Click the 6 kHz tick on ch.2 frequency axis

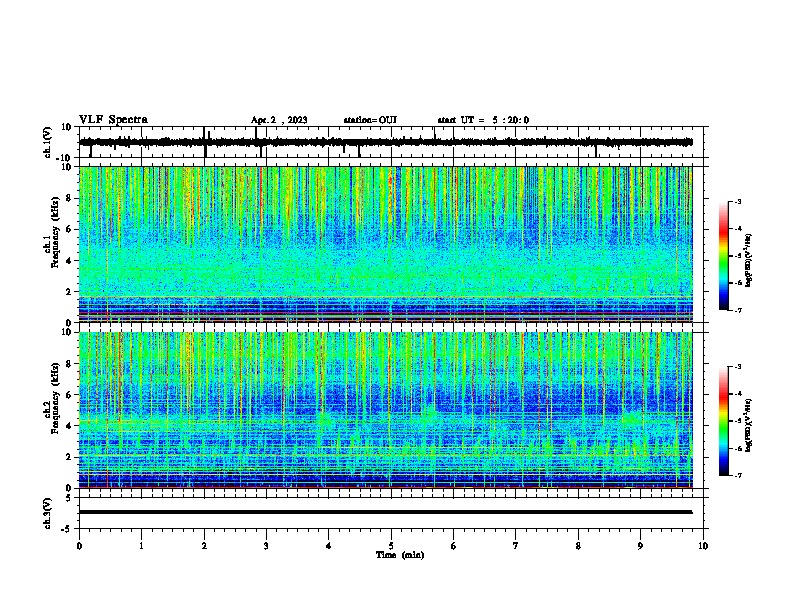pos(70,395)
